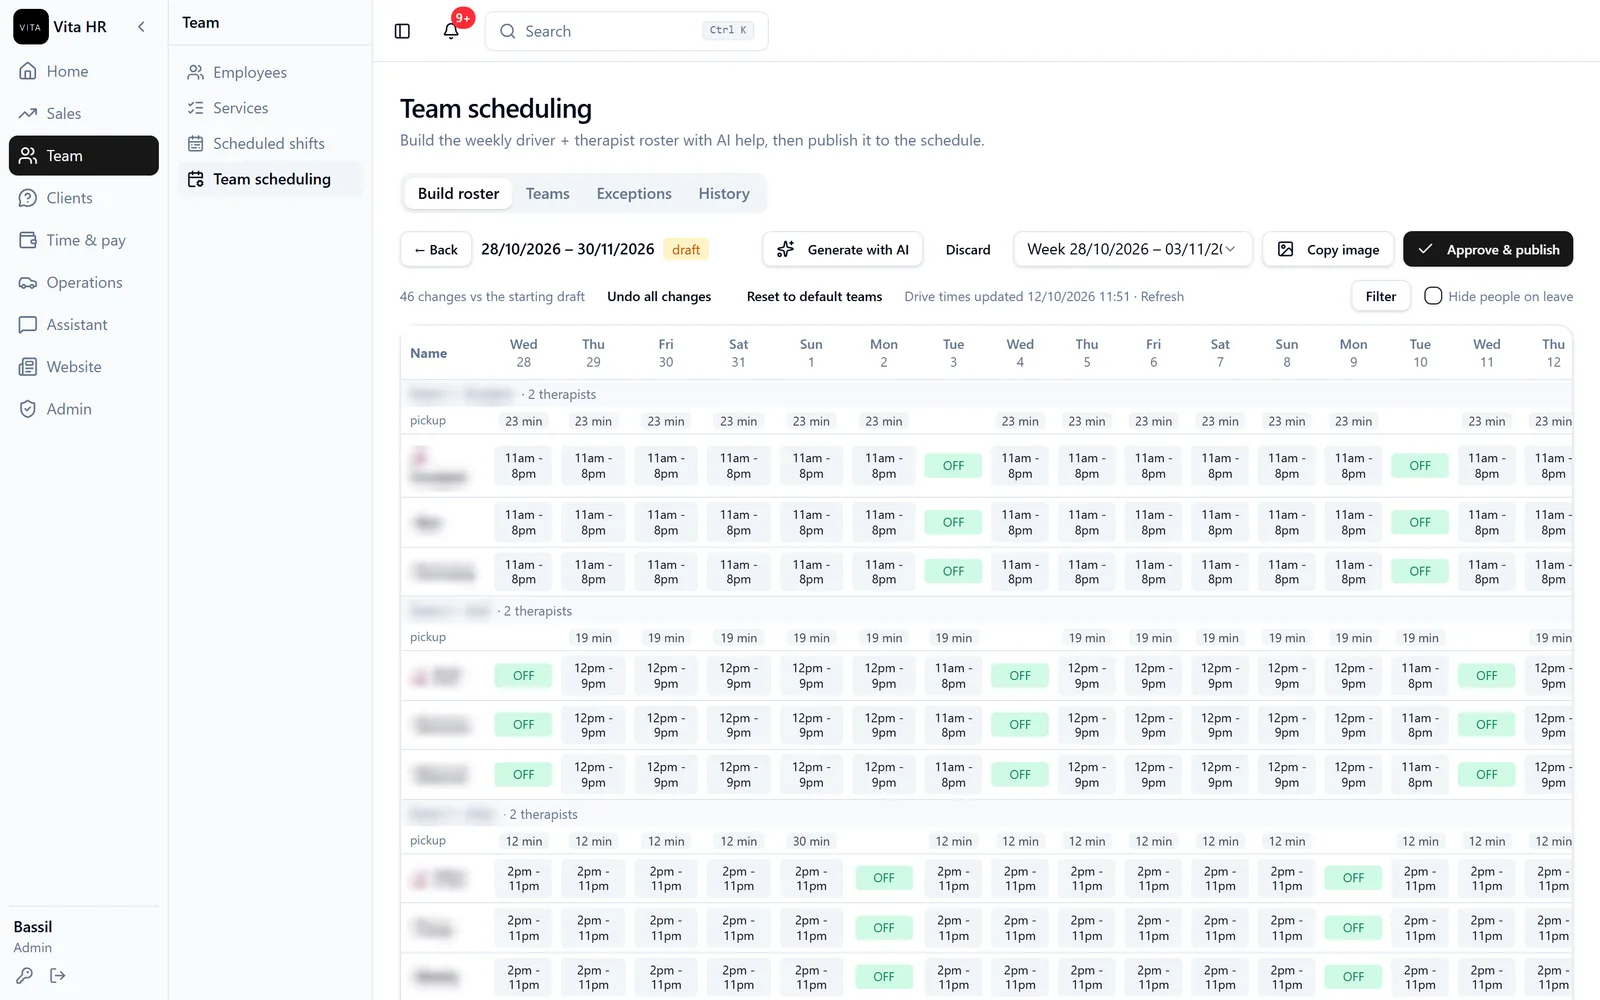Click the first team's Tue 3 OFF cell
The width and height of the screenshot is (1600, 1000).
pos(954,466)
